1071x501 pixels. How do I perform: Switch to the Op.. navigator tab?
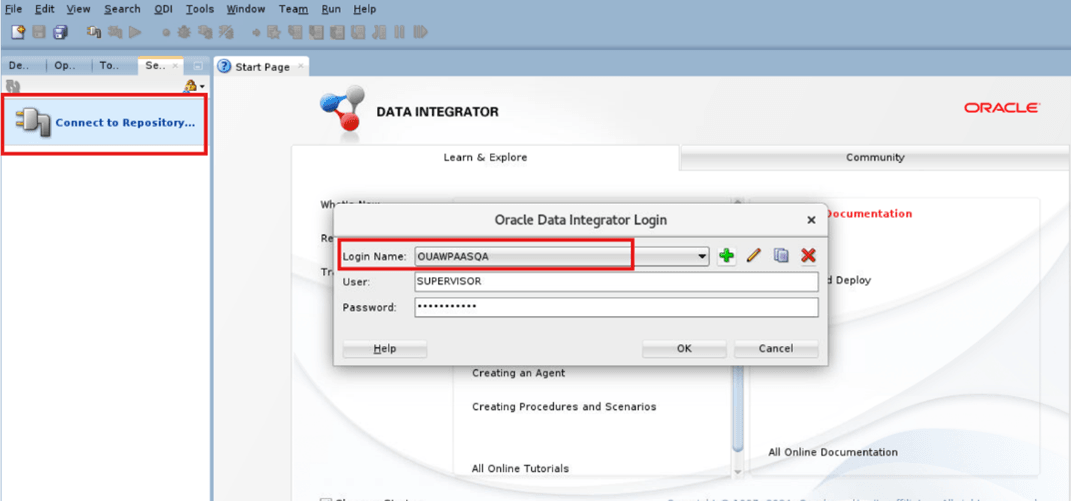coord(64,66)
